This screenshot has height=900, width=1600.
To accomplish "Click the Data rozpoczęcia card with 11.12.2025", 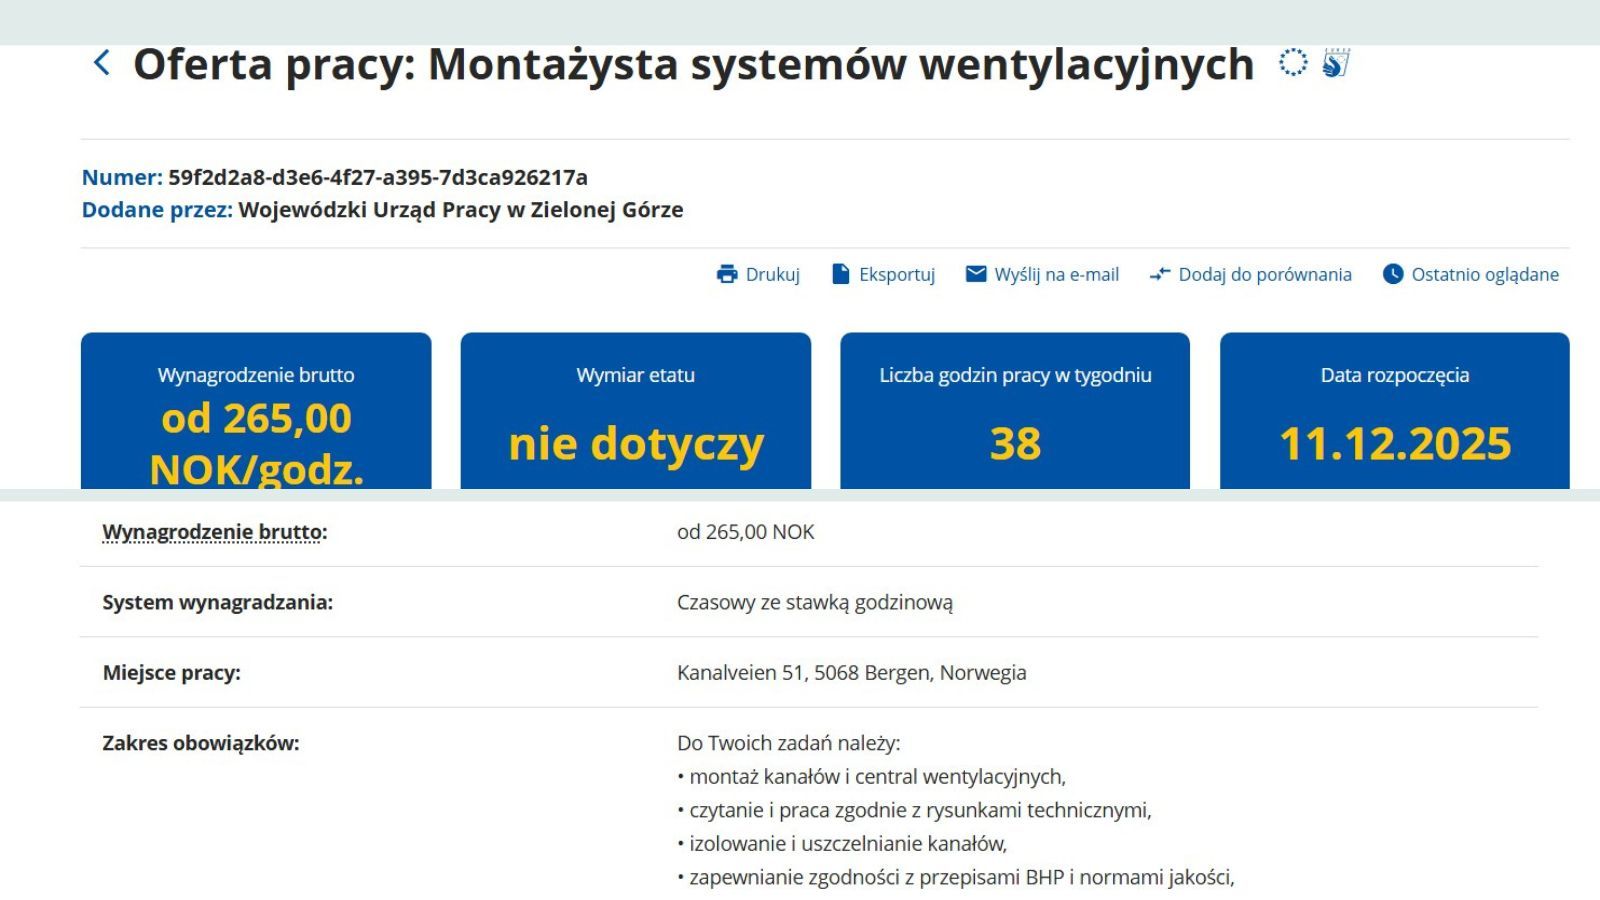I will pos(1395,410).
